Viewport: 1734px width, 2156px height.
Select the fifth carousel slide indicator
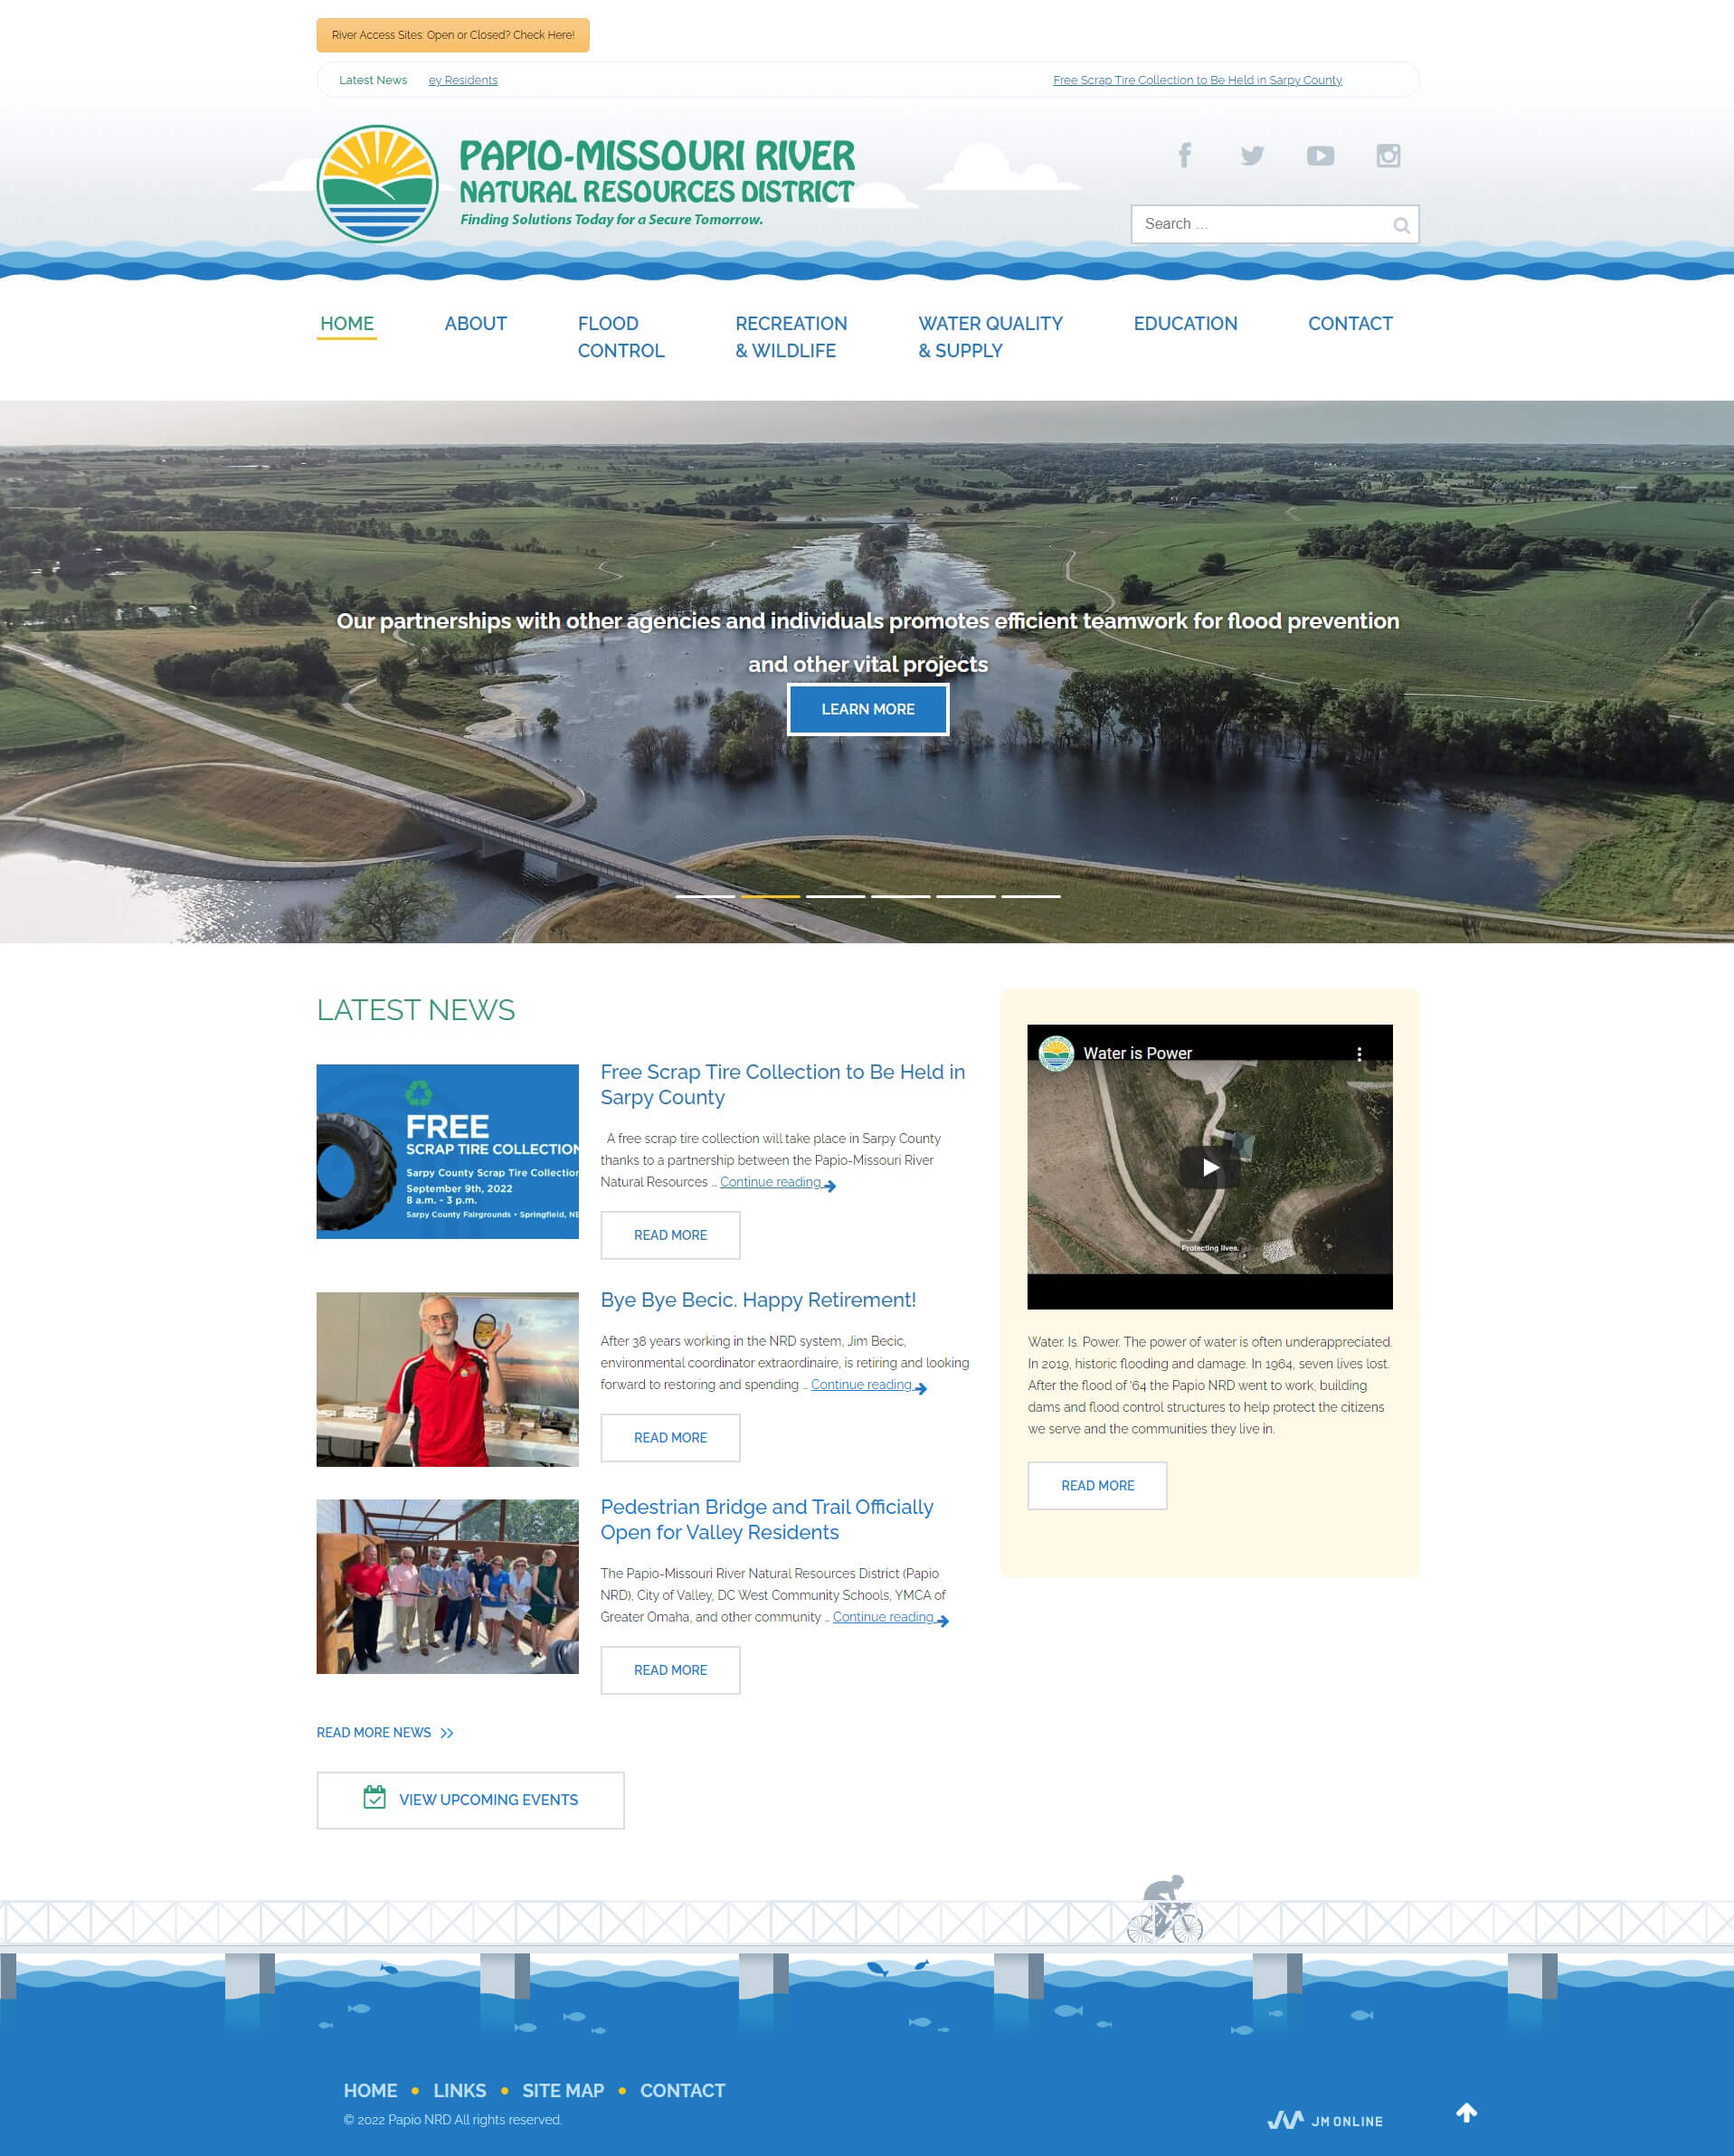tap(965, 896)
